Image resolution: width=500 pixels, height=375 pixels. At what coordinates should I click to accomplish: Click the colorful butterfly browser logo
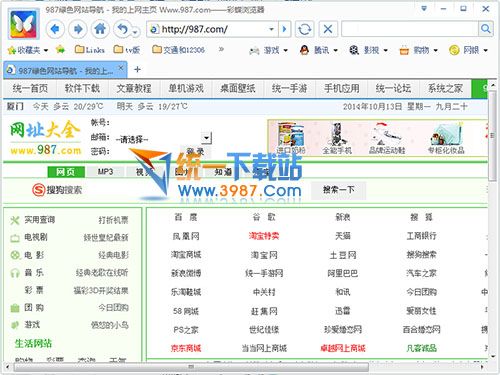pyautogui.click(x=23, y=25)
